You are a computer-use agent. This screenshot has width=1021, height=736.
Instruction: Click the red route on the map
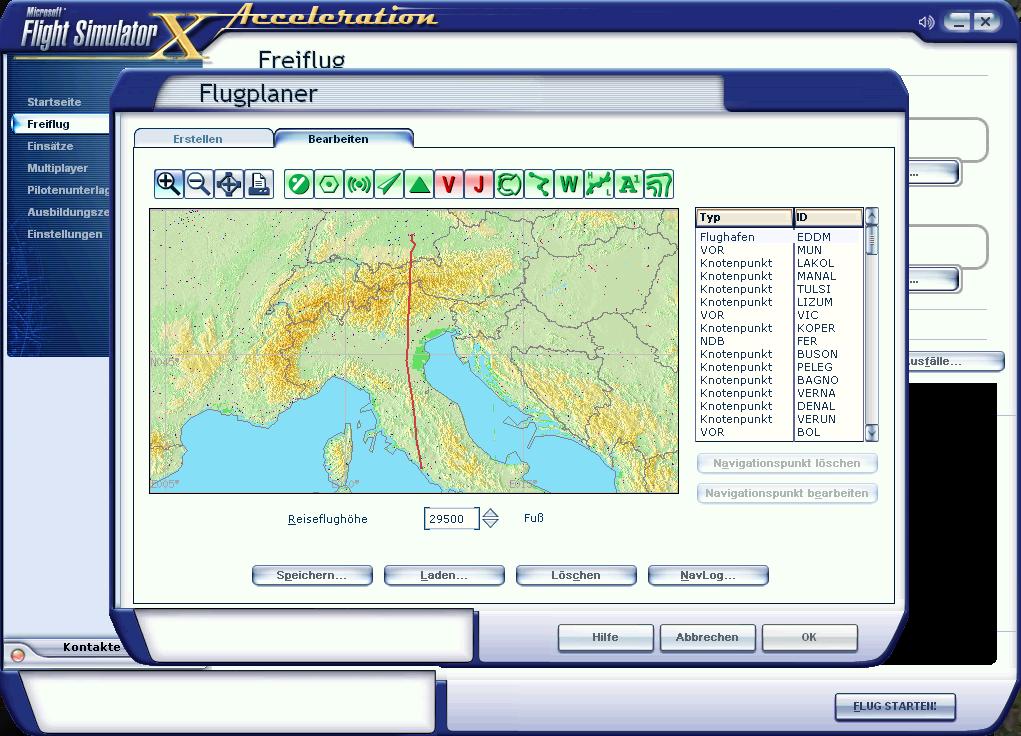[410, 352]
